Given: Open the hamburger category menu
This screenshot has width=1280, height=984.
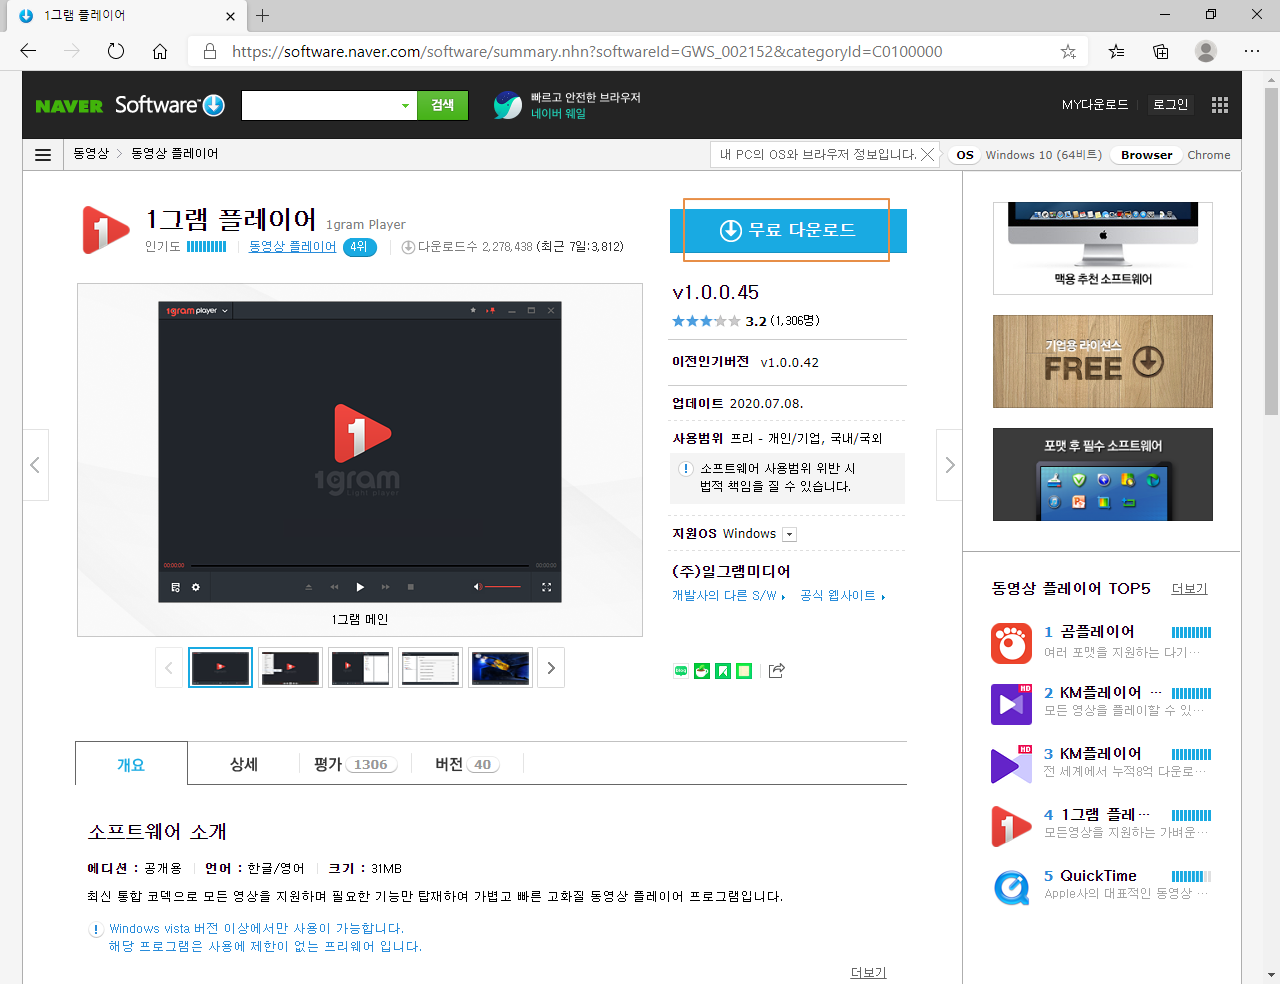Looking at the screenshot, I should (43, 154).
